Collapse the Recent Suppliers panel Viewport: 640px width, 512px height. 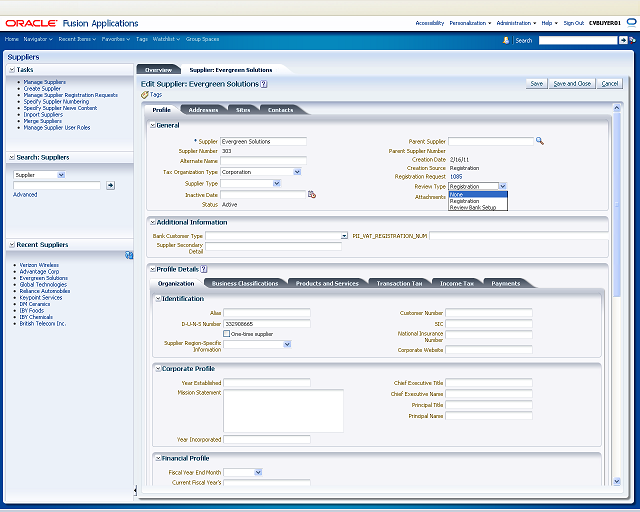point(12,245)
